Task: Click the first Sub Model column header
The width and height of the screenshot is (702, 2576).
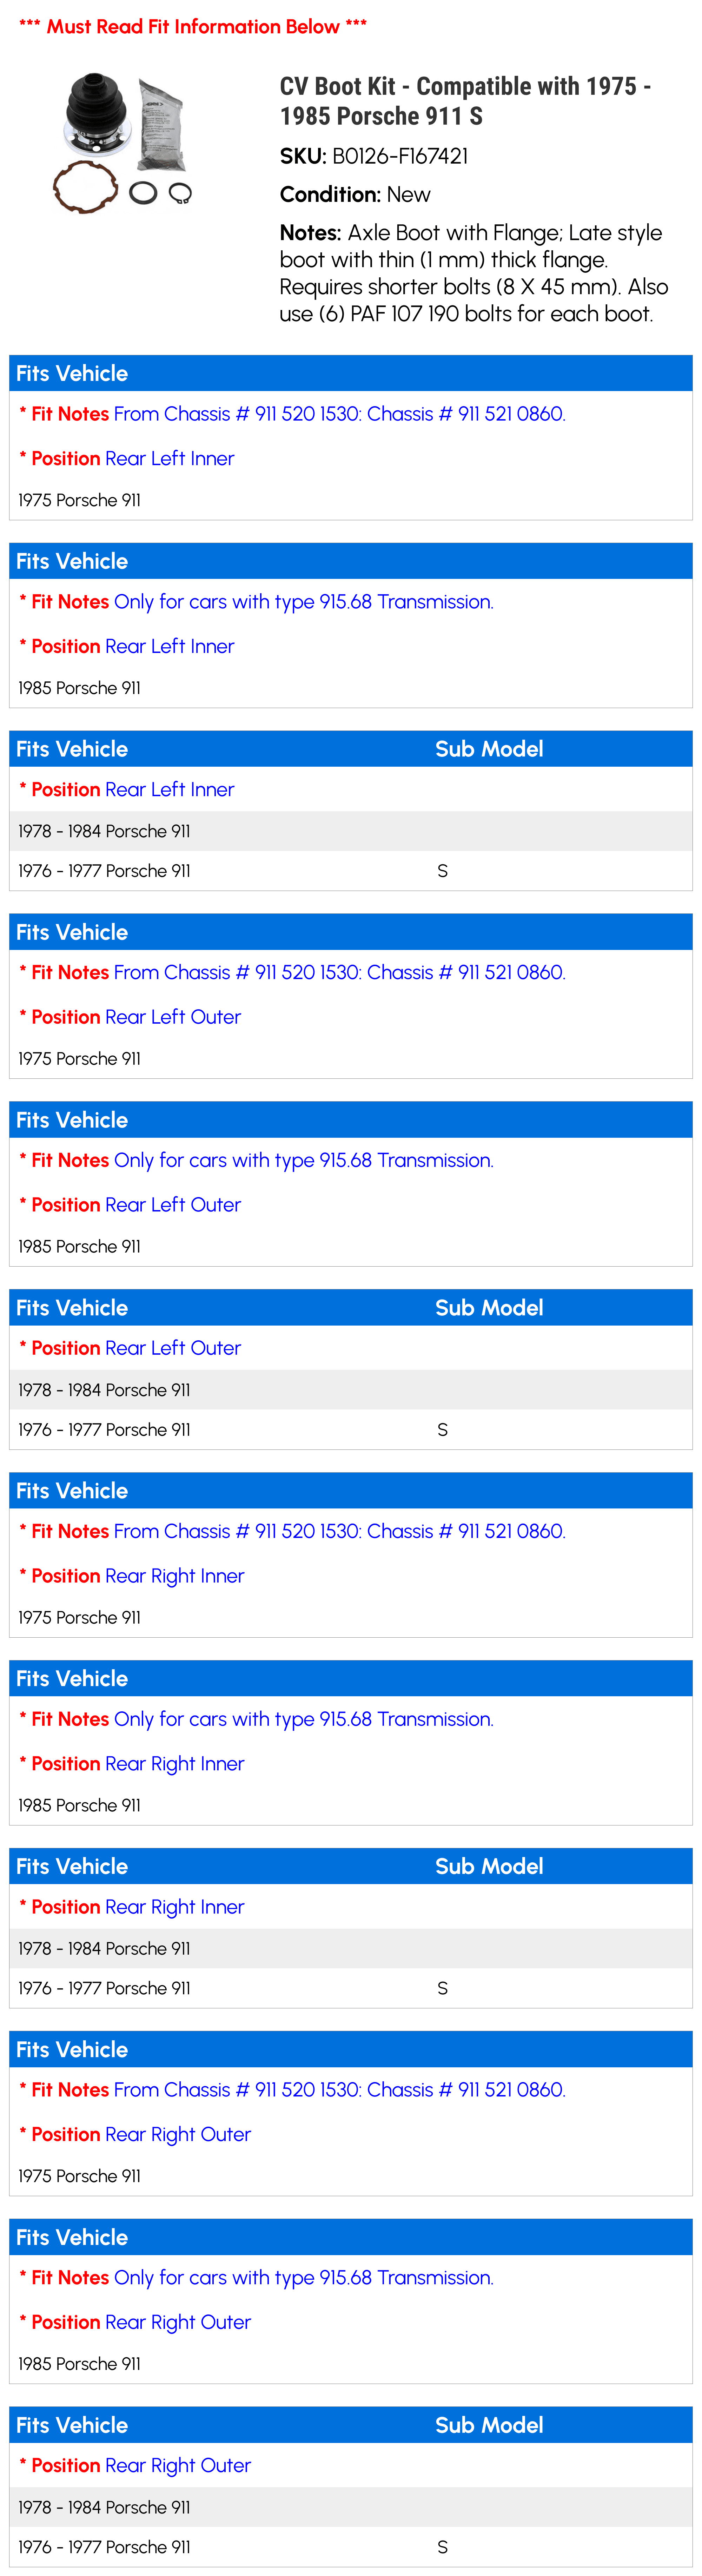Action: pos(489,749)
